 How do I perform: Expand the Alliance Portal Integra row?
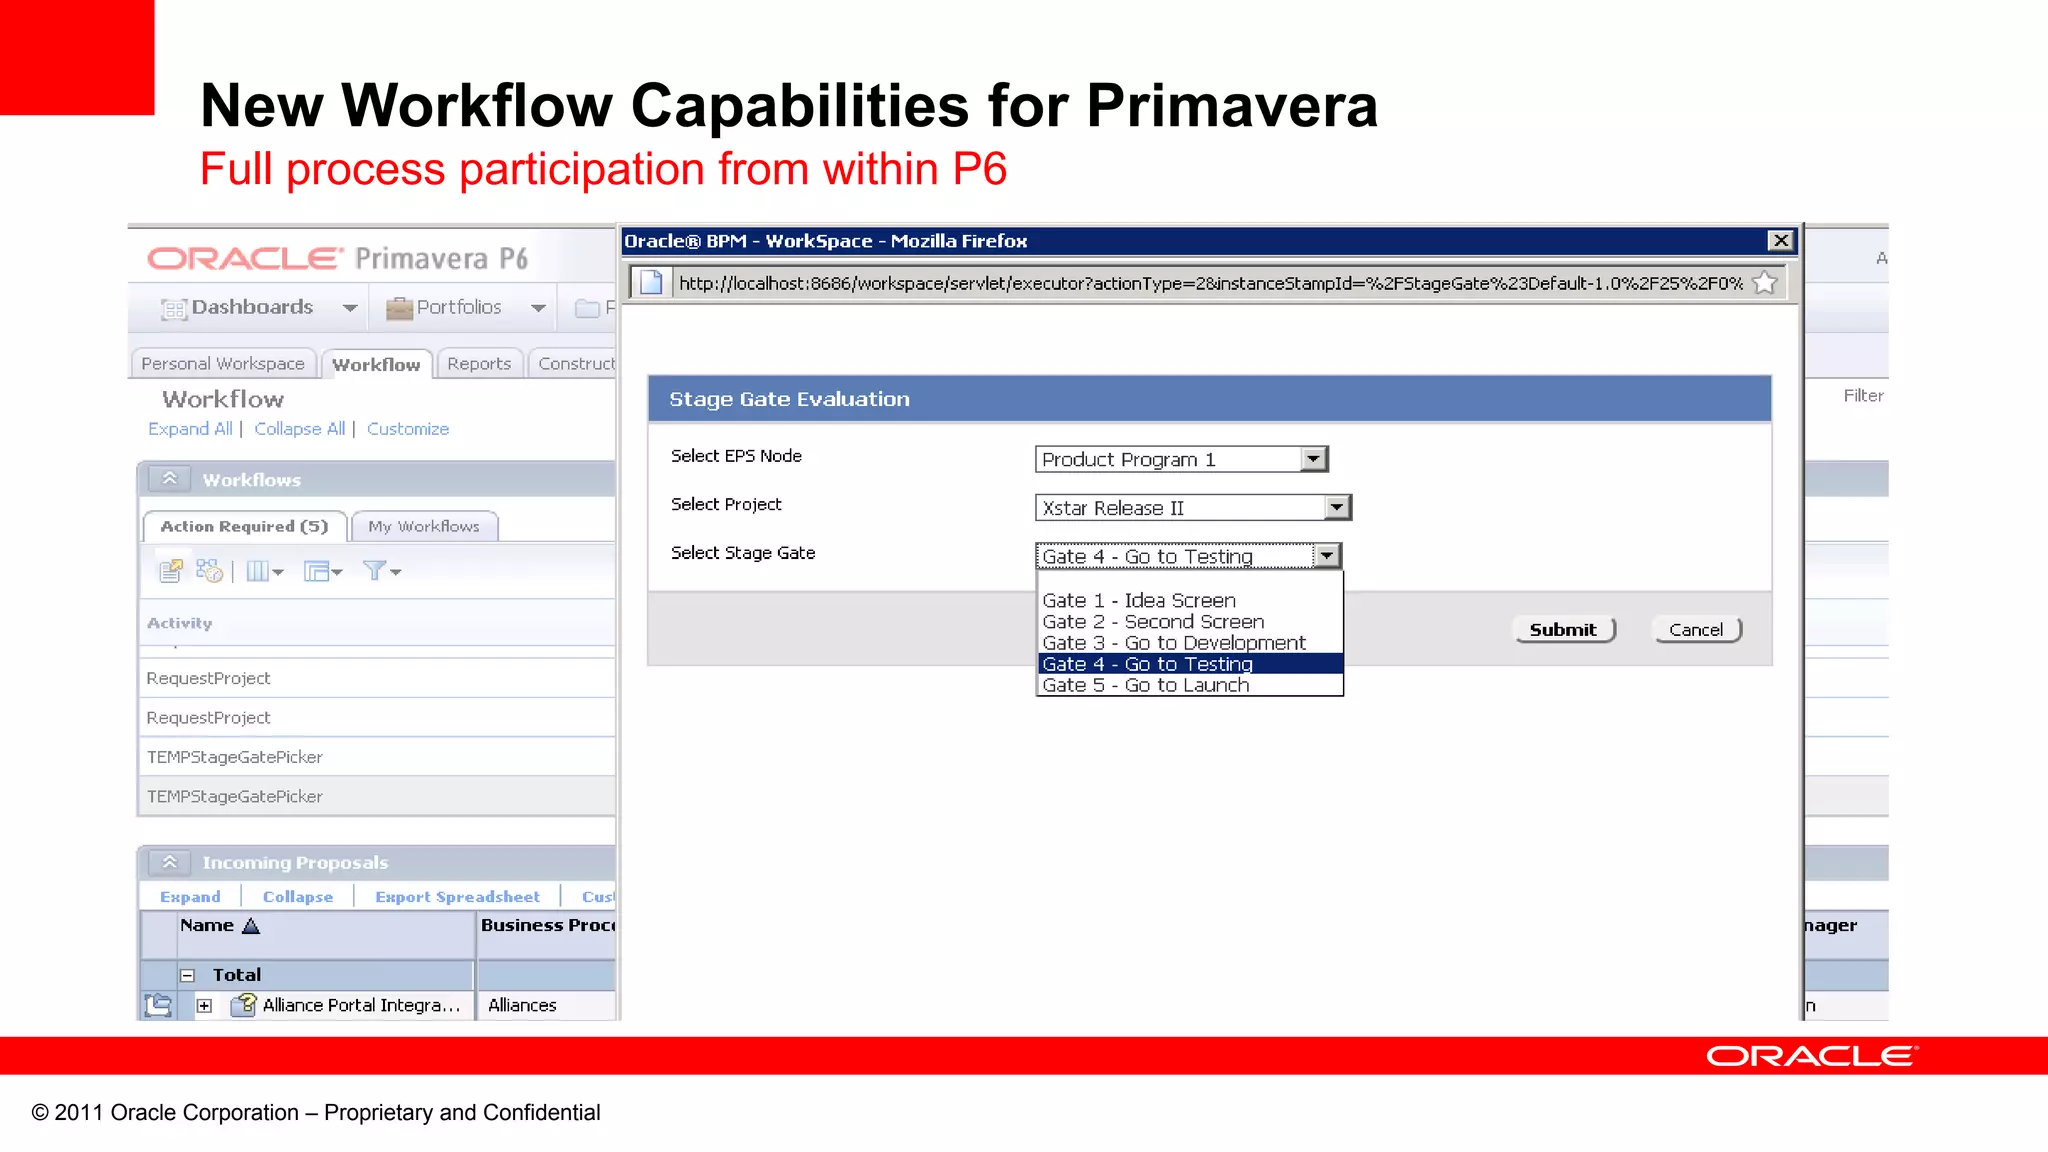[x=204, y=1005]
